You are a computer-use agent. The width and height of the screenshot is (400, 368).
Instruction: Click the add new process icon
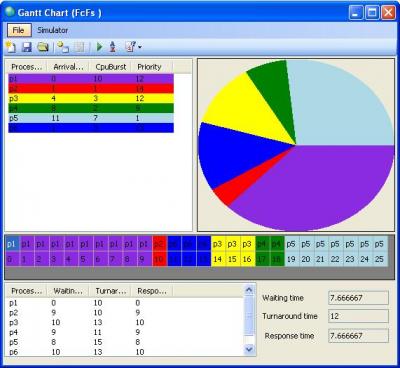(x=63, y=47)
